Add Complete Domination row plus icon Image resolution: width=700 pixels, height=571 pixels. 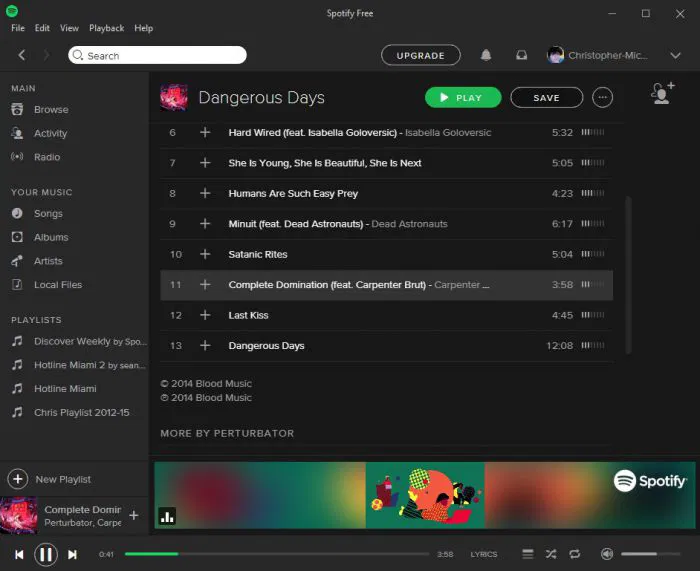pyautogui.click(x=205, y=284)
